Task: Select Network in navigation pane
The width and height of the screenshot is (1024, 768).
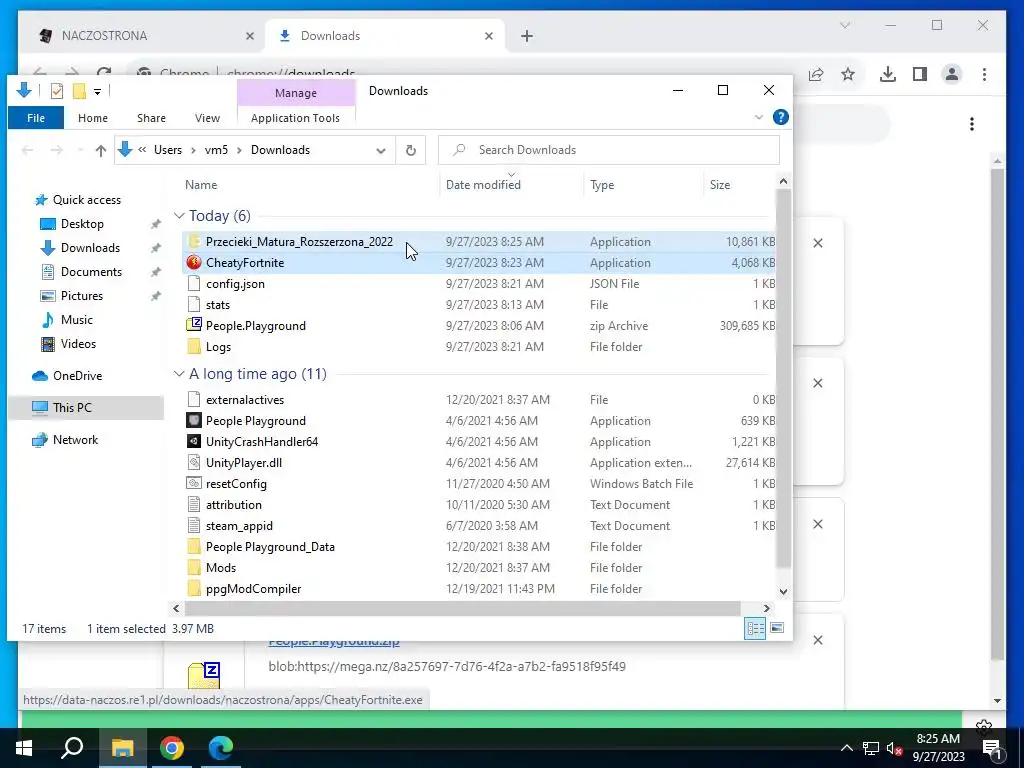Action: [x=75, y=440]
